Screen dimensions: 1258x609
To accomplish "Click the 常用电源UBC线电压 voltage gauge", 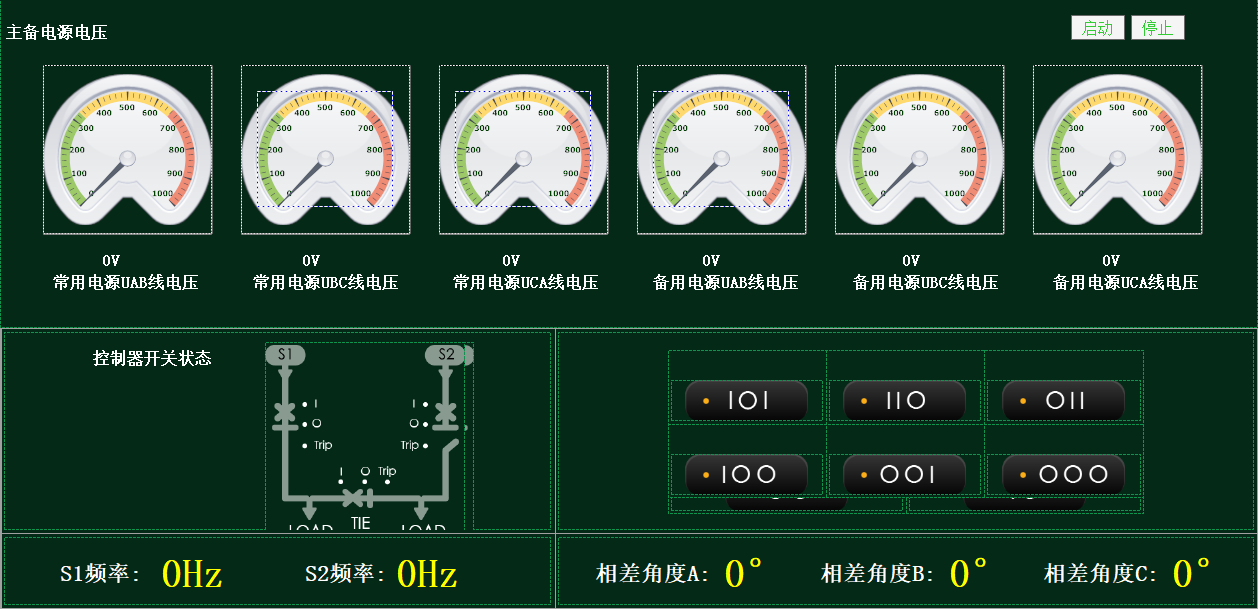I will click(325, 150).
